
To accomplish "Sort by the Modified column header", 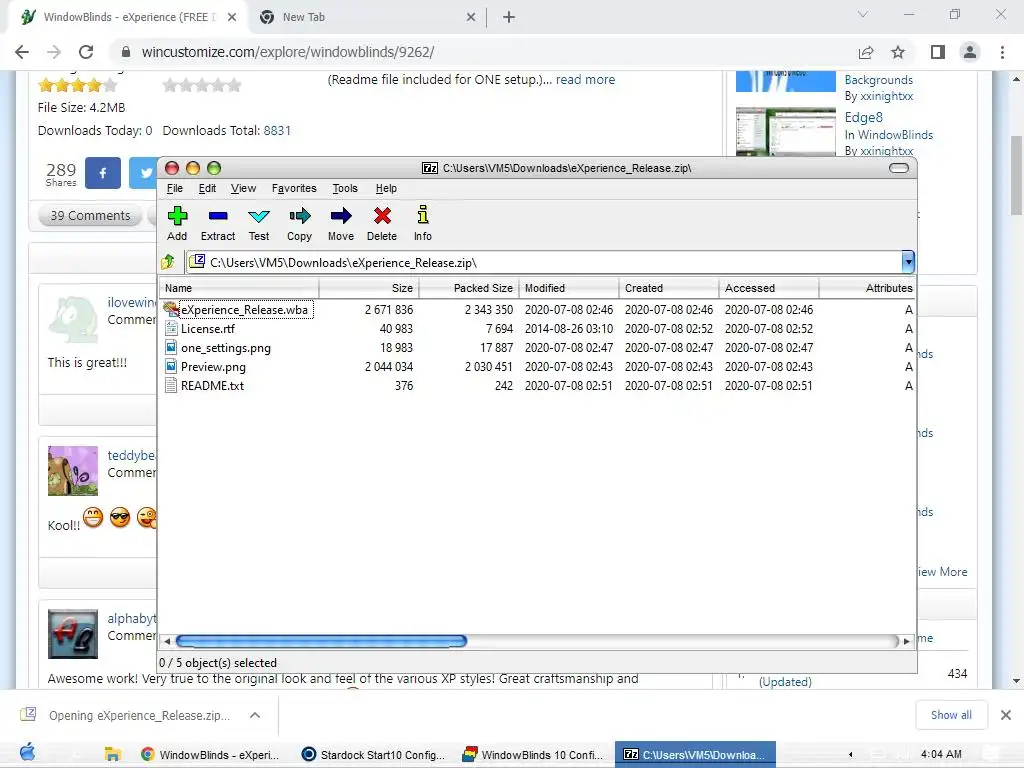I will 569,288.
